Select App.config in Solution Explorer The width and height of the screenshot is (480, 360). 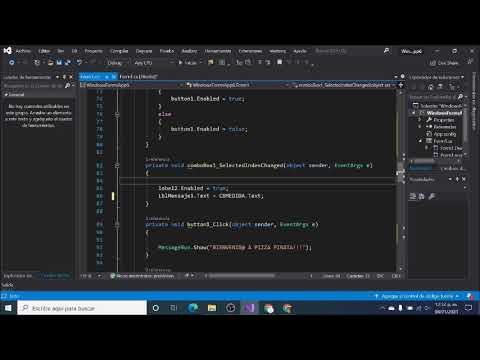tap(441, 134)
